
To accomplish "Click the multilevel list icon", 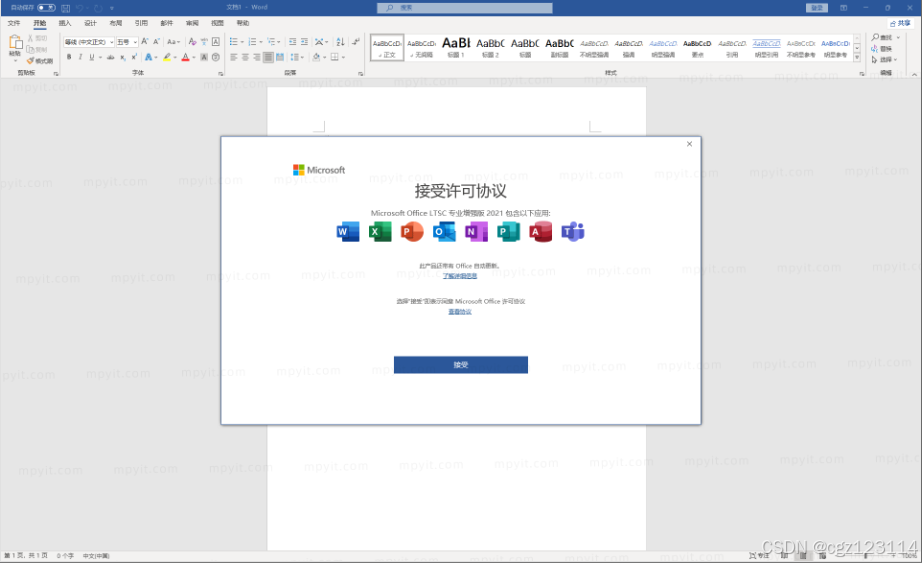I will click(271, 42).
